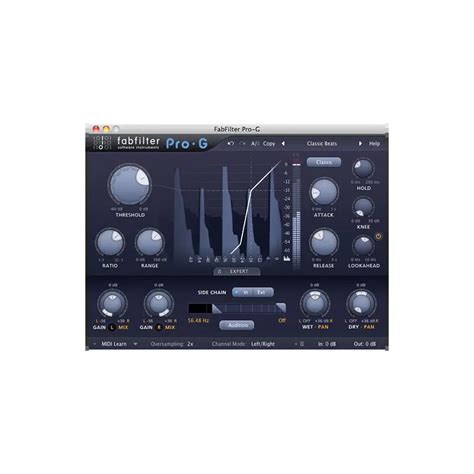Click the 56.48 Hz filter value

(x=198, y=320)
